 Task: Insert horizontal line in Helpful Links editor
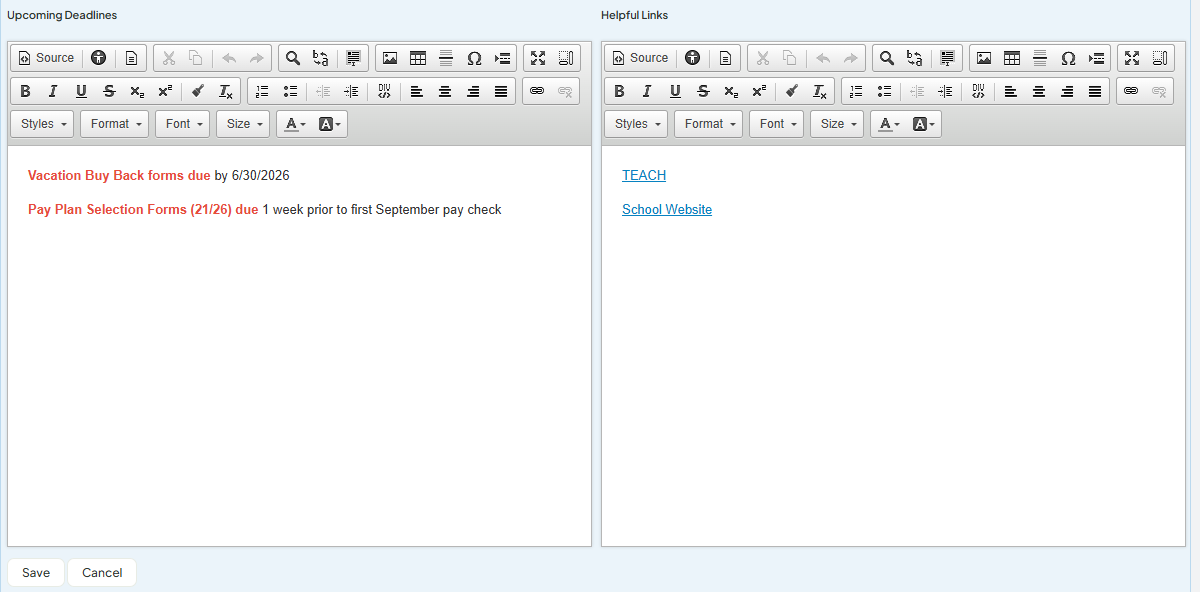[1040, 58]
